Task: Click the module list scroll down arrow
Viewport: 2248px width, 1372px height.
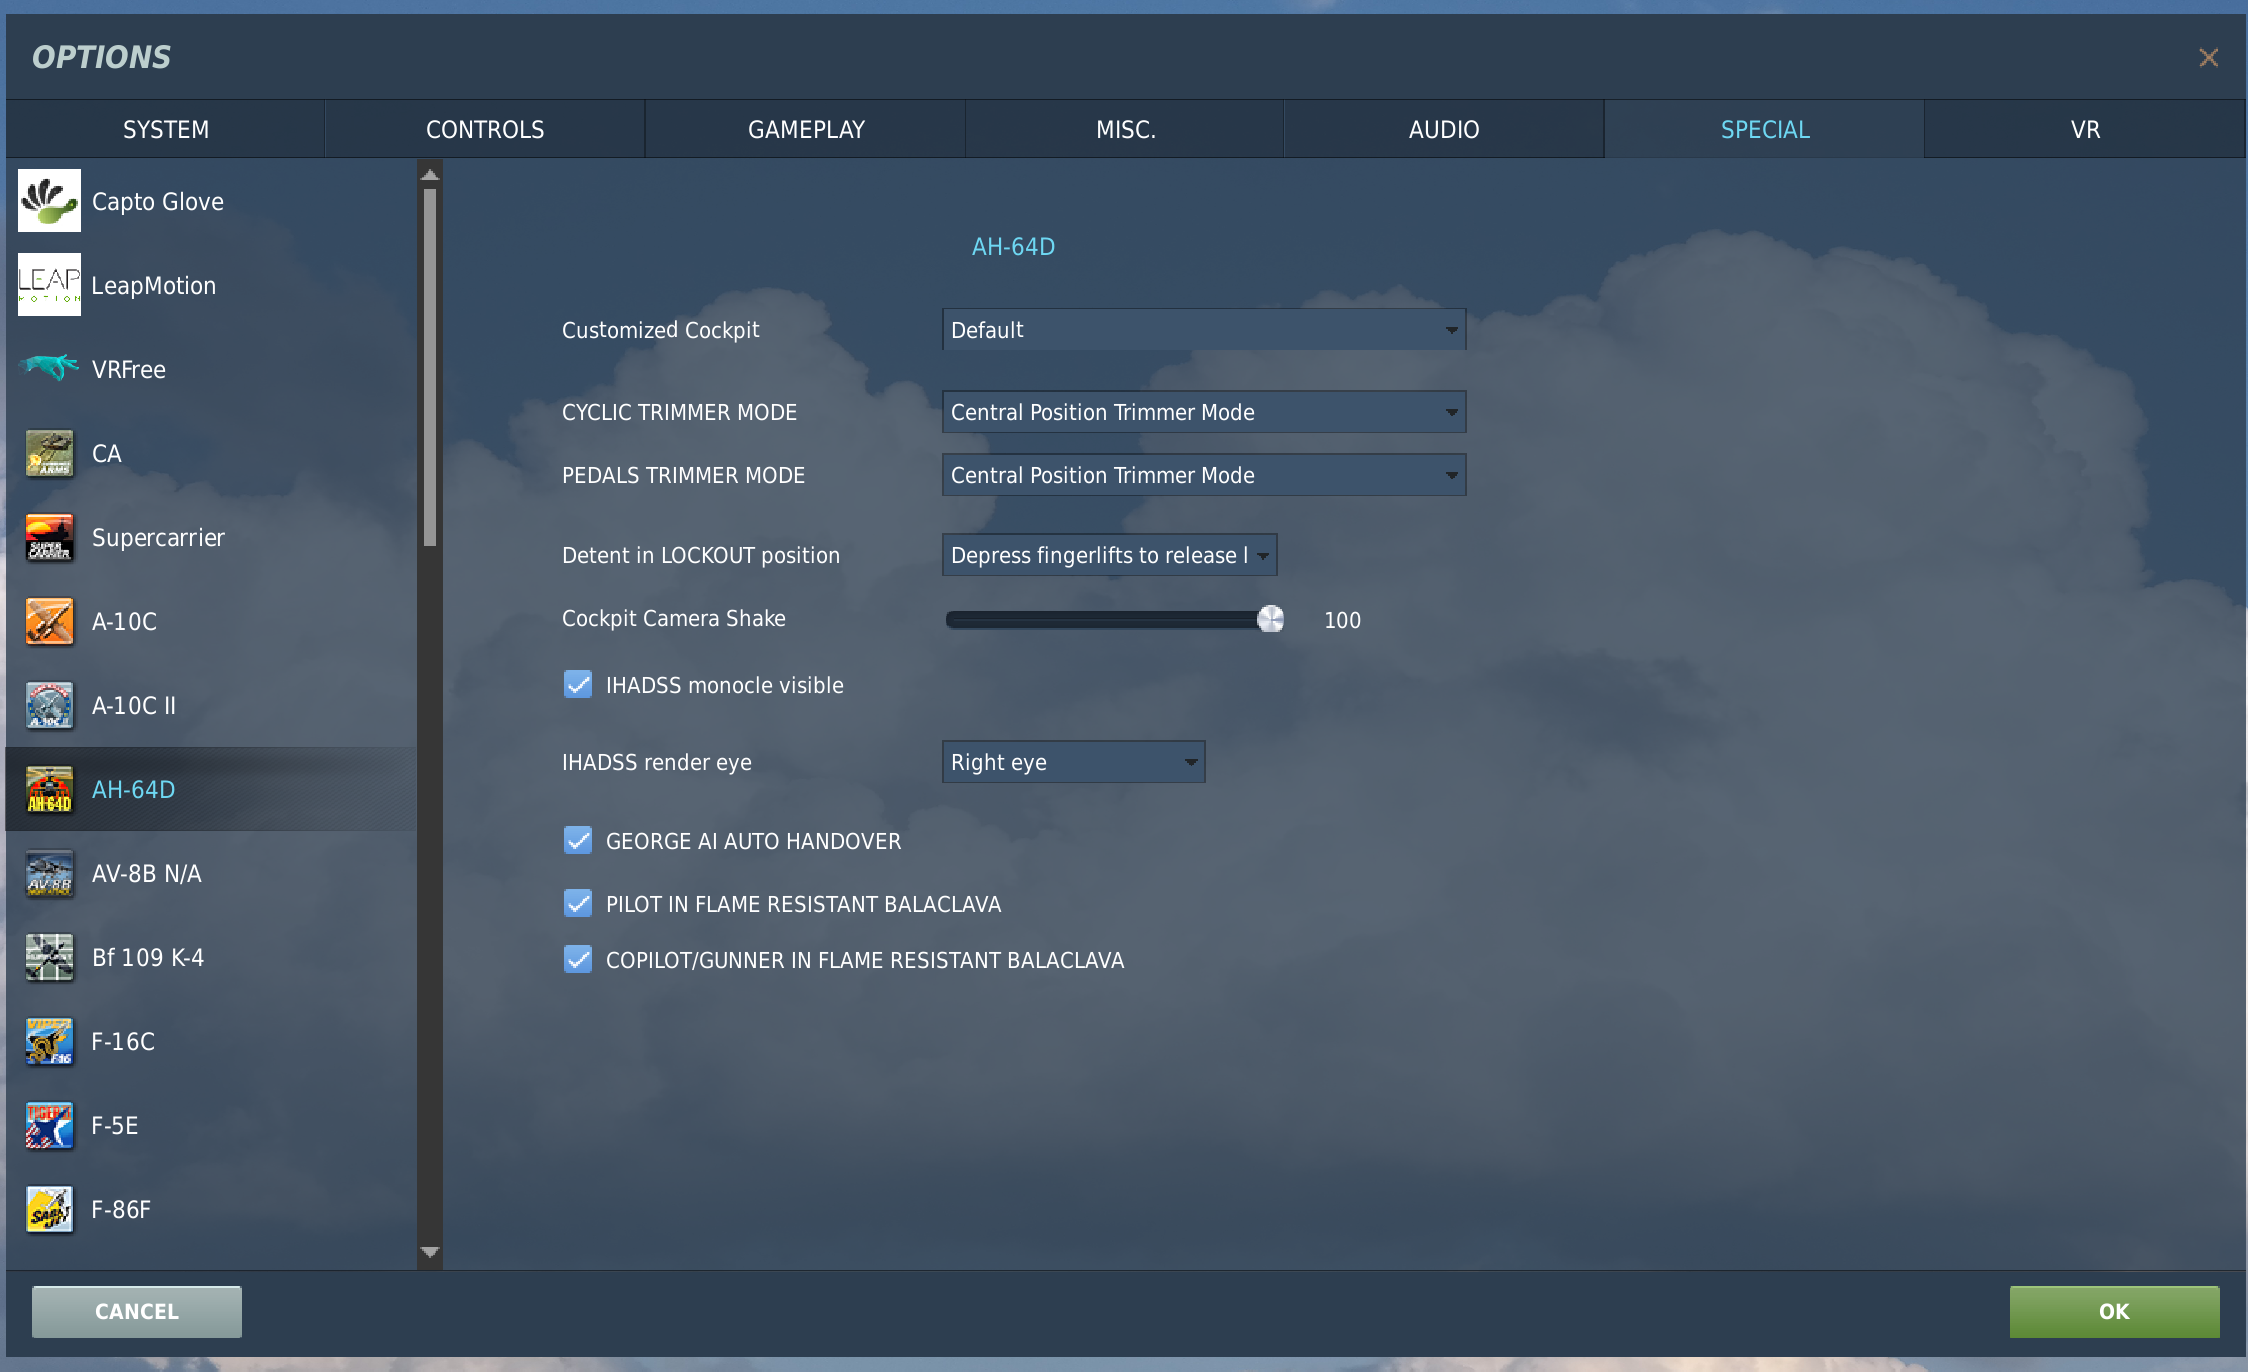Action: [x=430, y=1252]
